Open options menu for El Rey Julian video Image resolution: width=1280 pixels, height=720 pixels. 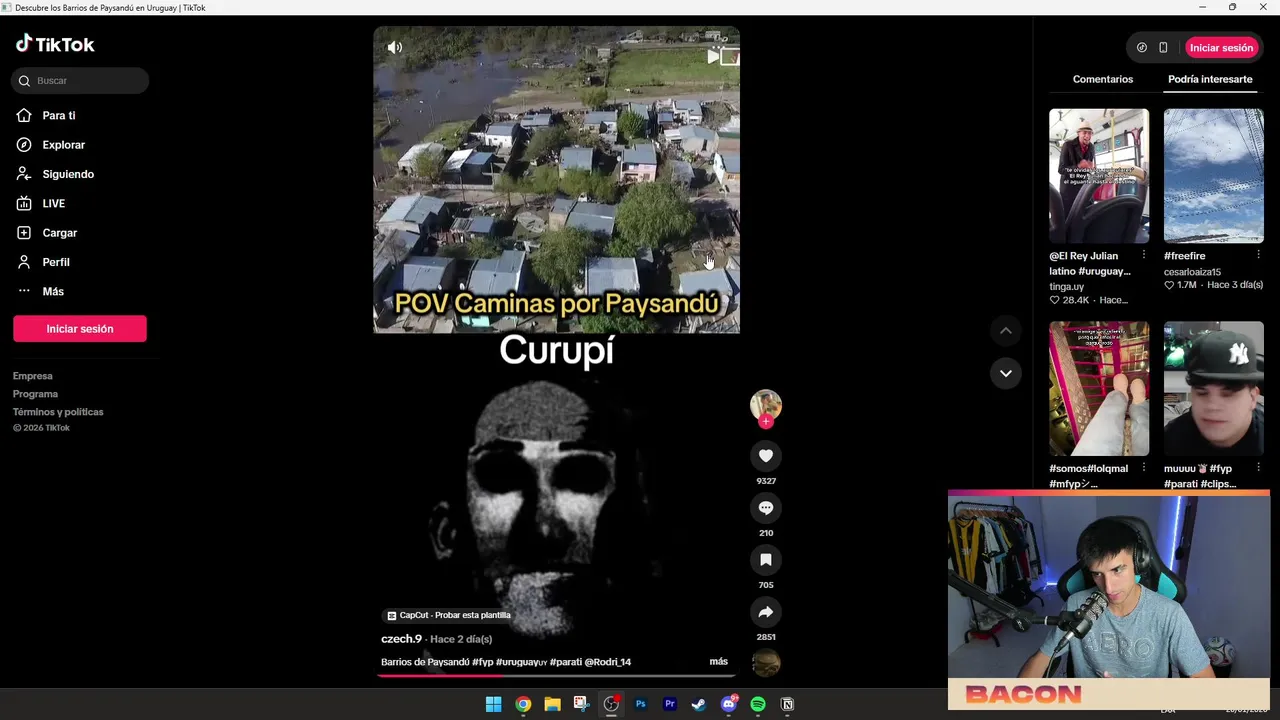point(1143,256)
